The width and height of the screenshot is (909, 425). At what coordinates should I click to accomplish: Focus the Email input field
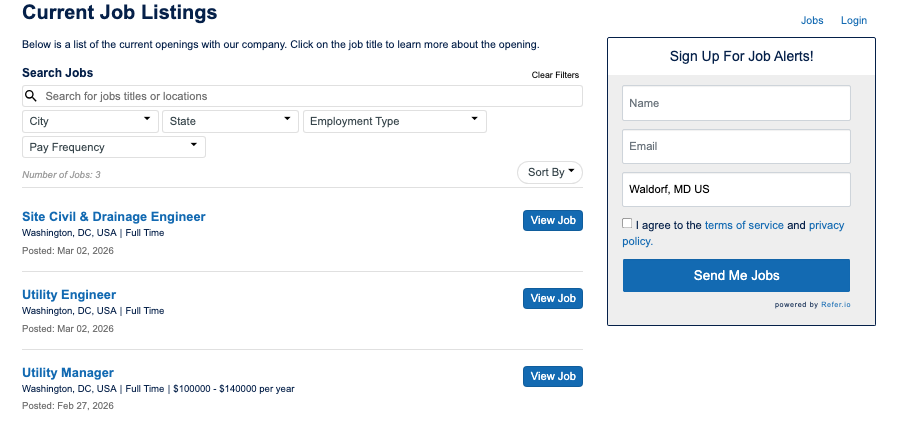point(736,146)
